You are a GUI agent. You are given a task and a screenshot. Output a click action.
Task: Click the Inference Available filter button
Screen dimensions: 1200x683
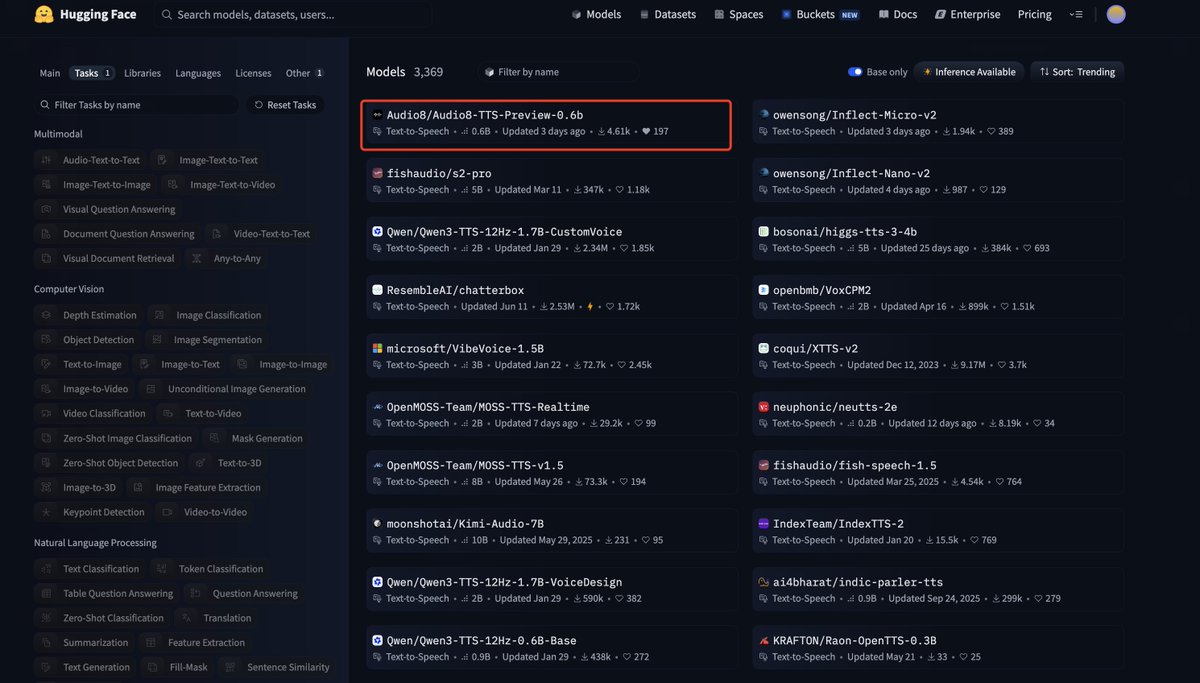(x=968, y=72)
